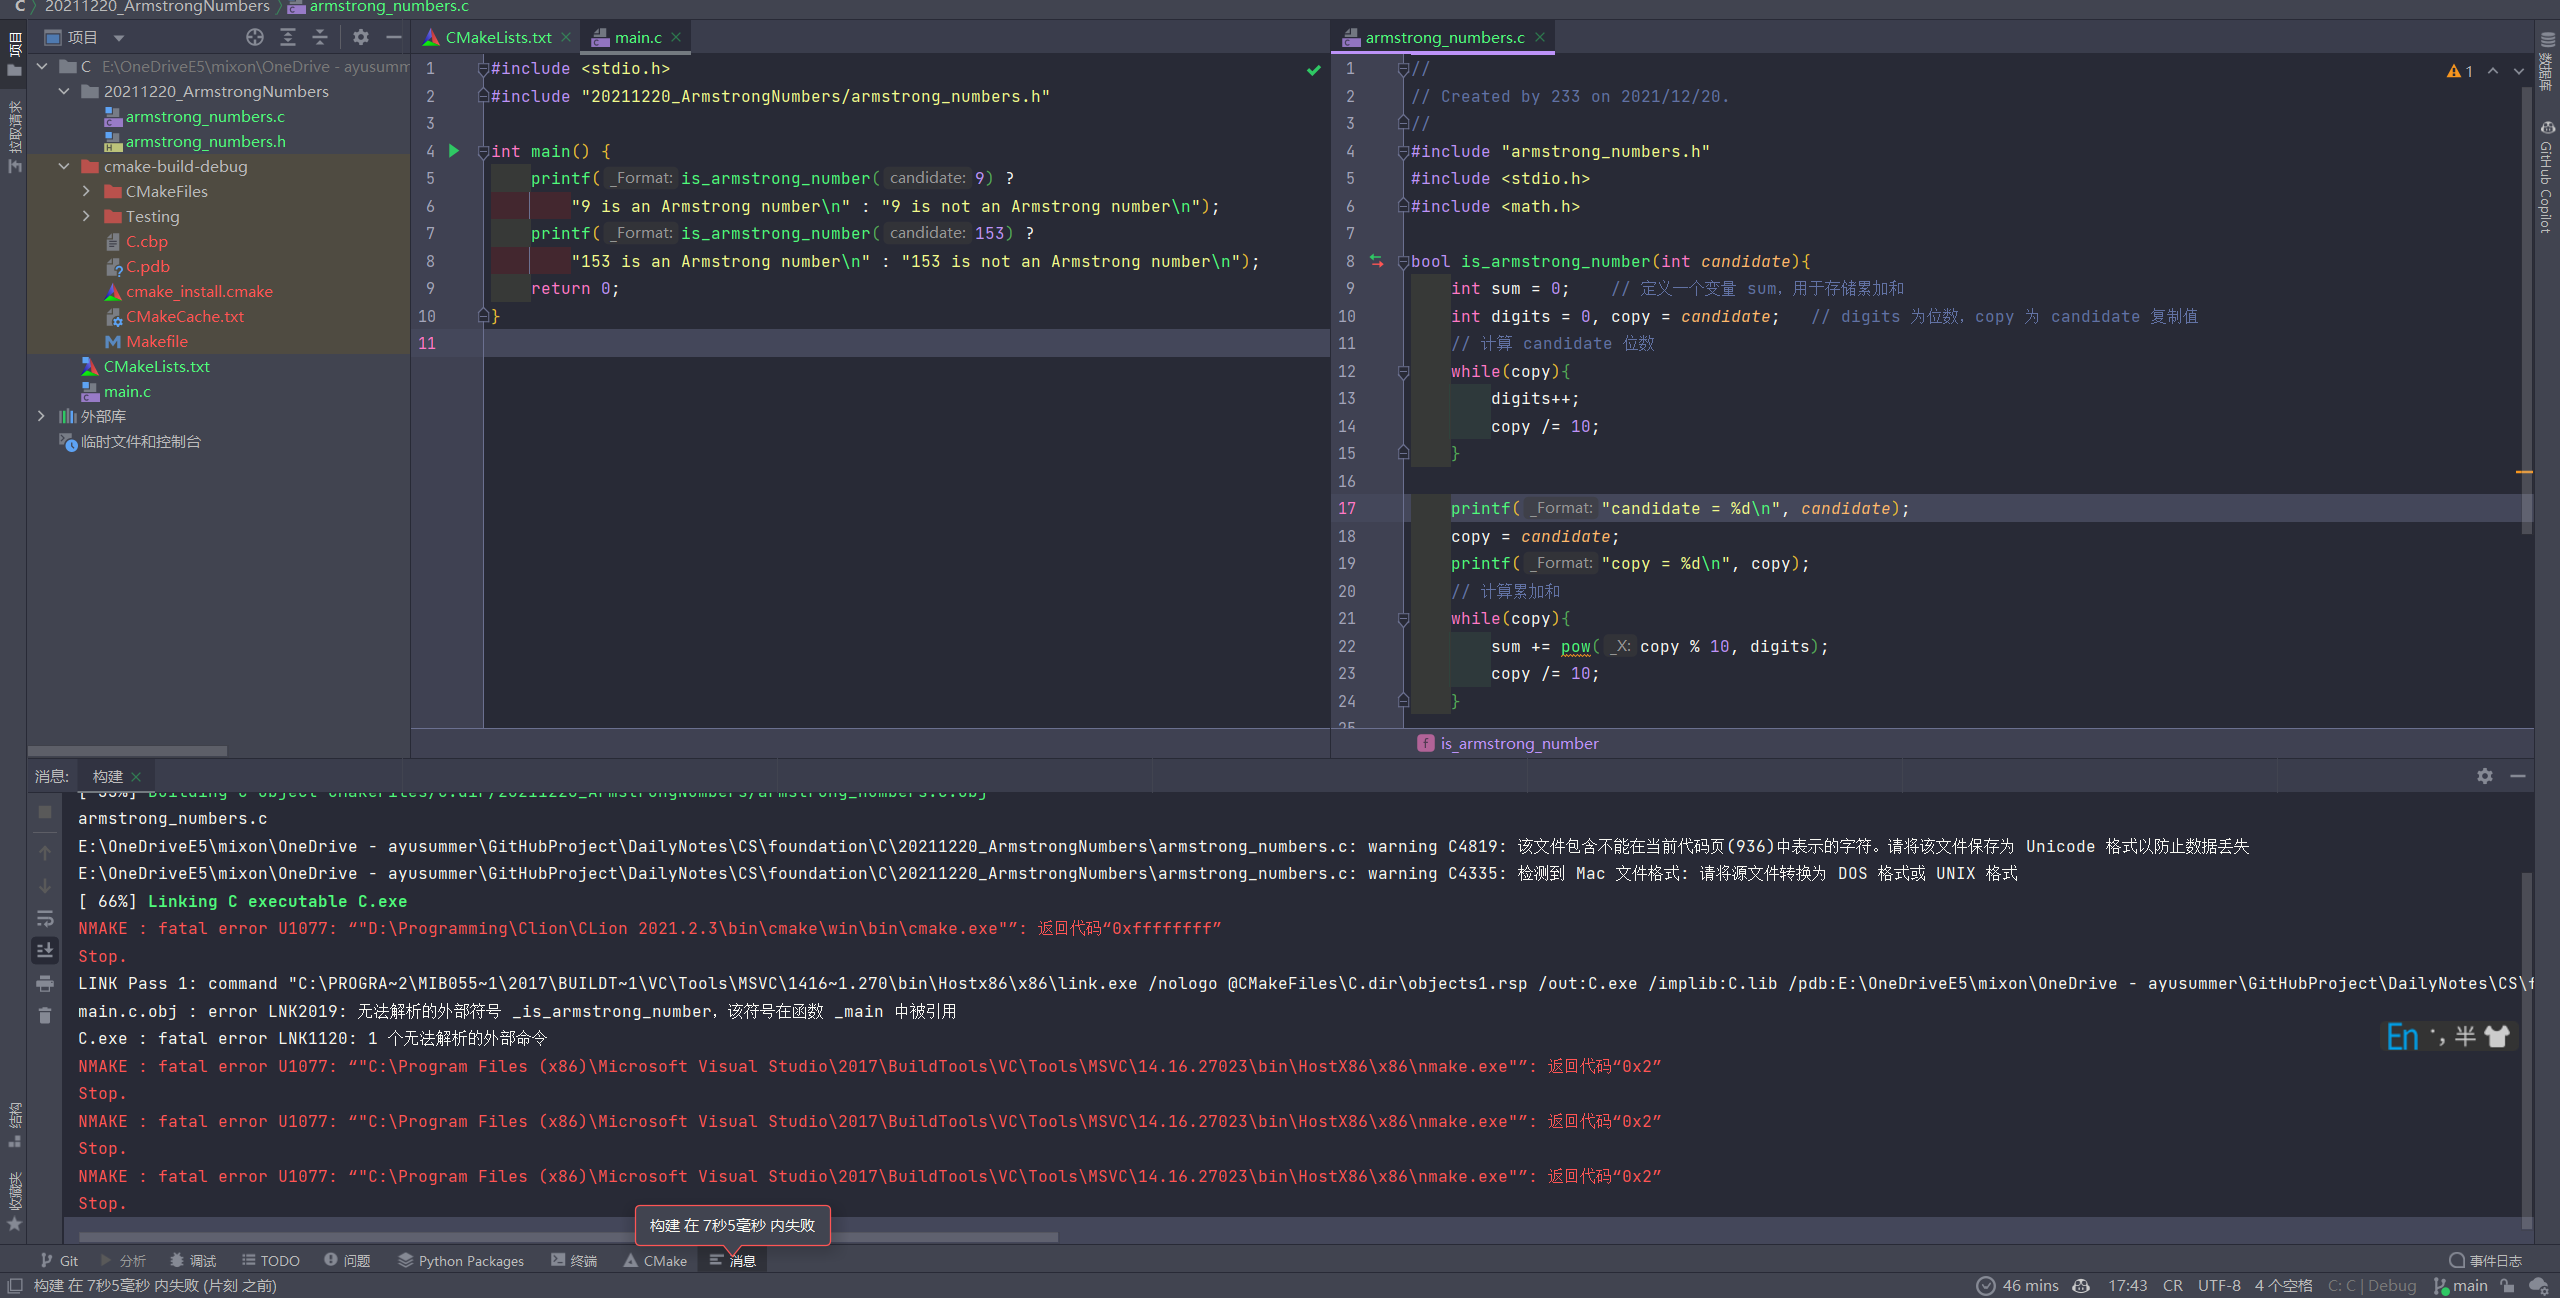Click the armstrong_numbers.c breadcrumb

[x=378, y=7]
